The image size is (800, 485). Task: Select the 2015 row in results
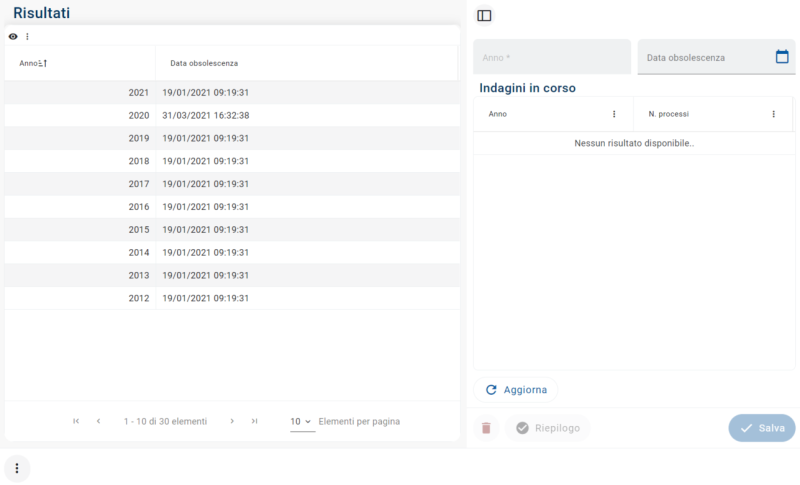pyautogui.click(x=232, y=230)
